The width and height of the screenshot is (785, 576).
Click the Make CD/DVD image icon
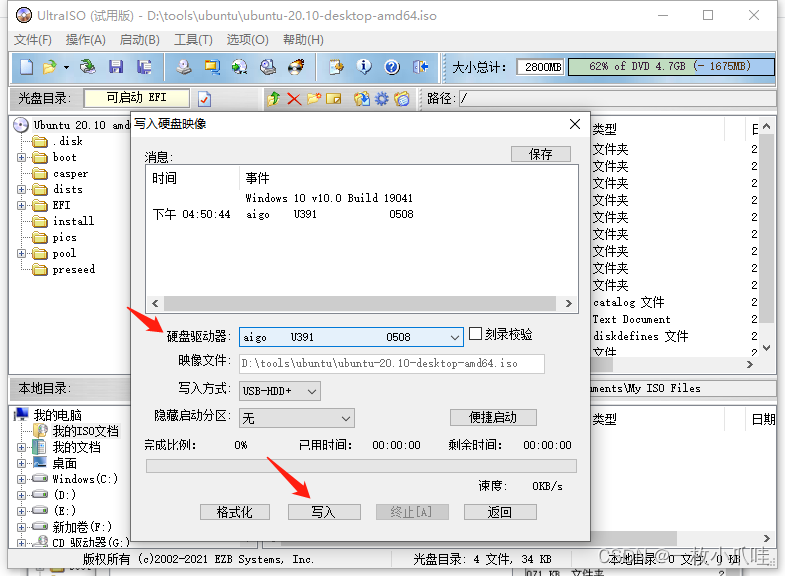pyautogui.click(x=184, y=67)
